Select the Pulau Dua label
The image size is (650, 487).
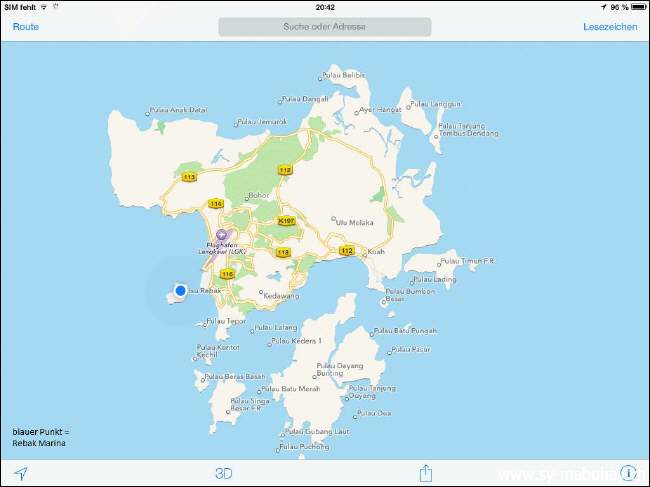(374, 413)
